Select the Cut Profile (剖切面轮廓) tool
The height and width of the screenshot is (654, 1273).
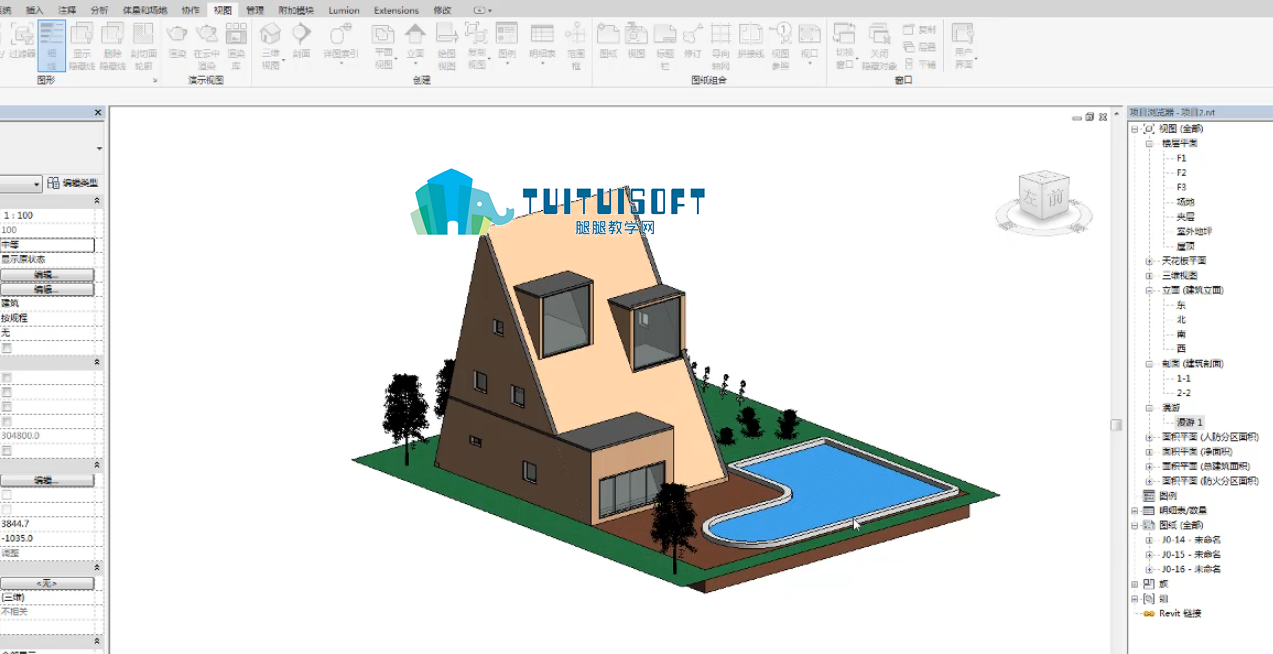(x=144, y=46)
